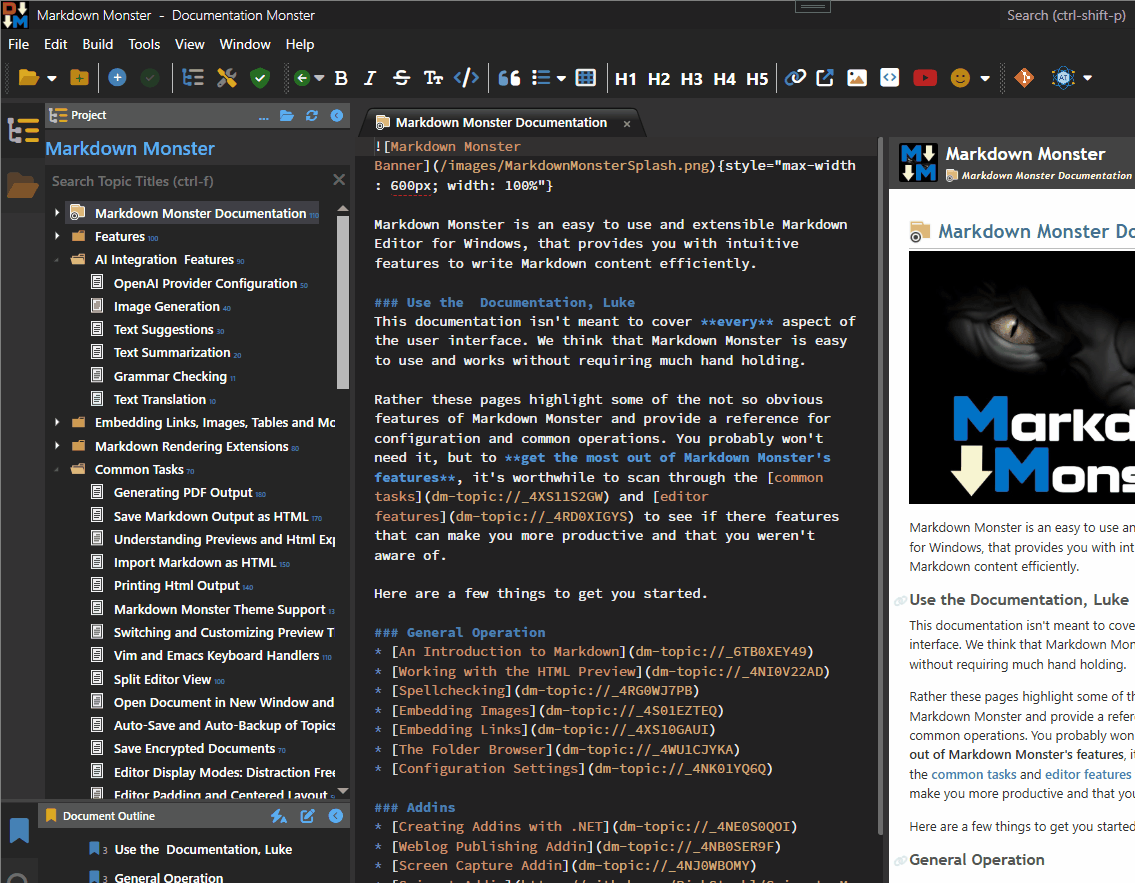Open the Window menu
Image resolution: width=1135 pixels, height=883 pixels.
(x=245, y=44)
